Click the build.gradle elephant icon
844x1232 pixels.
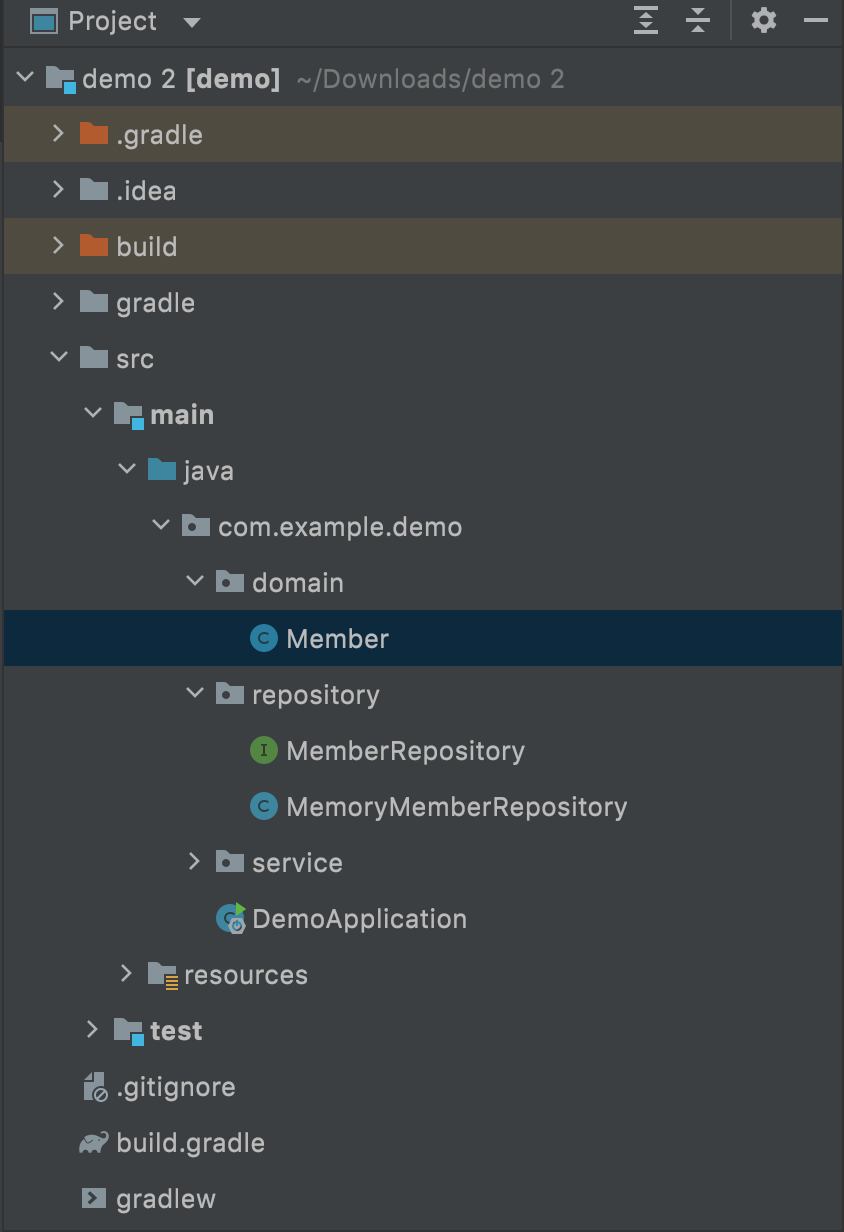tap(94, 1142)
